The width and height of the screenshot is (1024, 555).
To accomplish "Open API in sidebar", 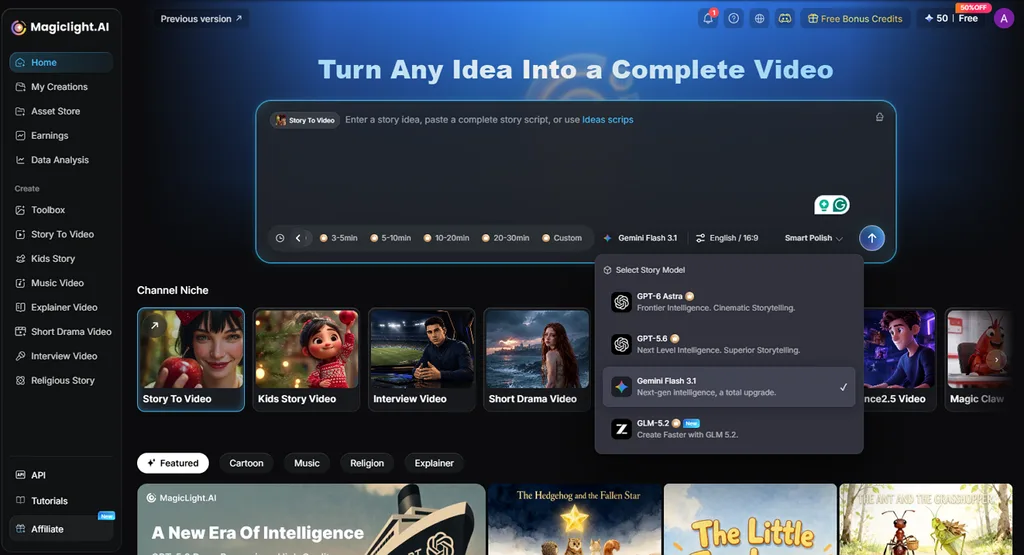I will (x=61, y=475).
